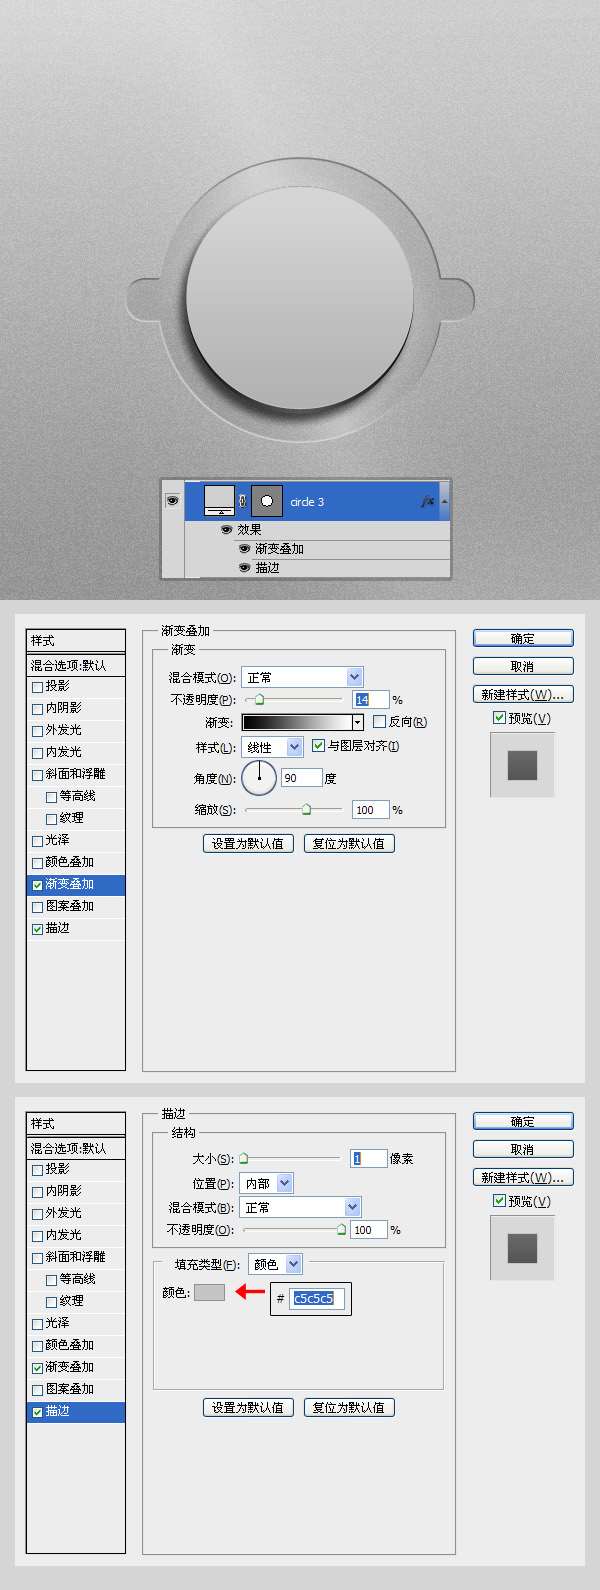Click the circle 3 layer gradient thumbnail
600x1590 pixels.
pyautogui.click(x=219, y=500)
